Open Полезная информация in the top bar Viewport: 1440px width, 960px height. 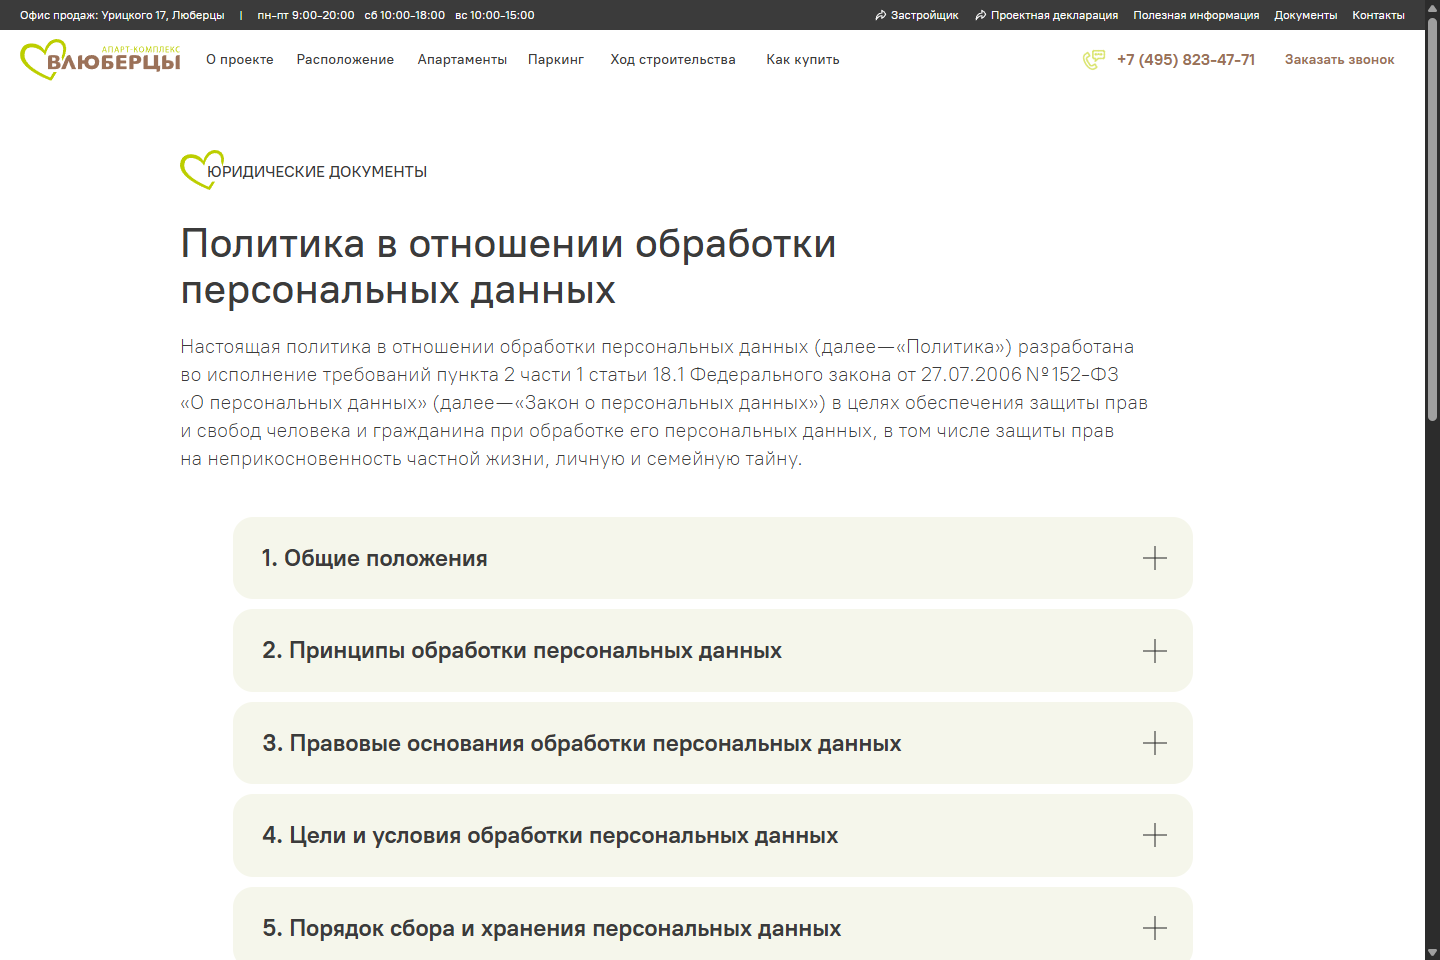[x=1197, y=15]
